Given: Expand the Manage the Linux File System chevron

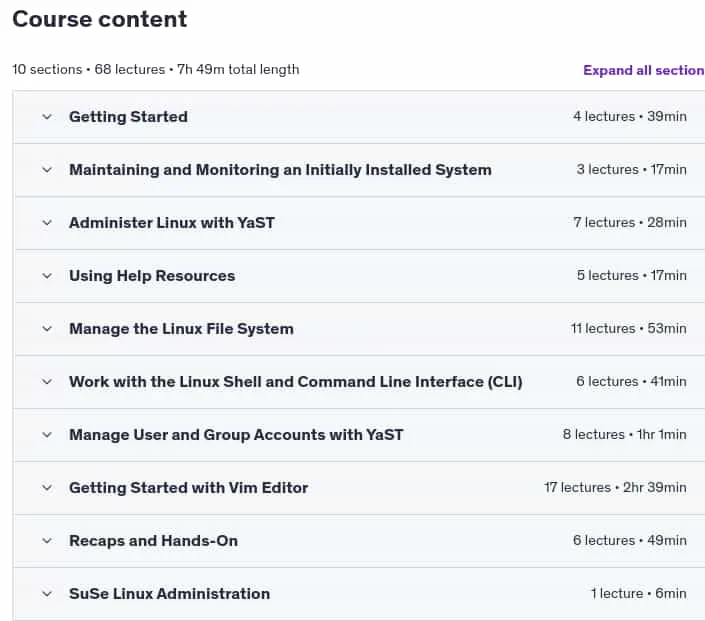Looking at the screenshot, I should tap(47, 329).
